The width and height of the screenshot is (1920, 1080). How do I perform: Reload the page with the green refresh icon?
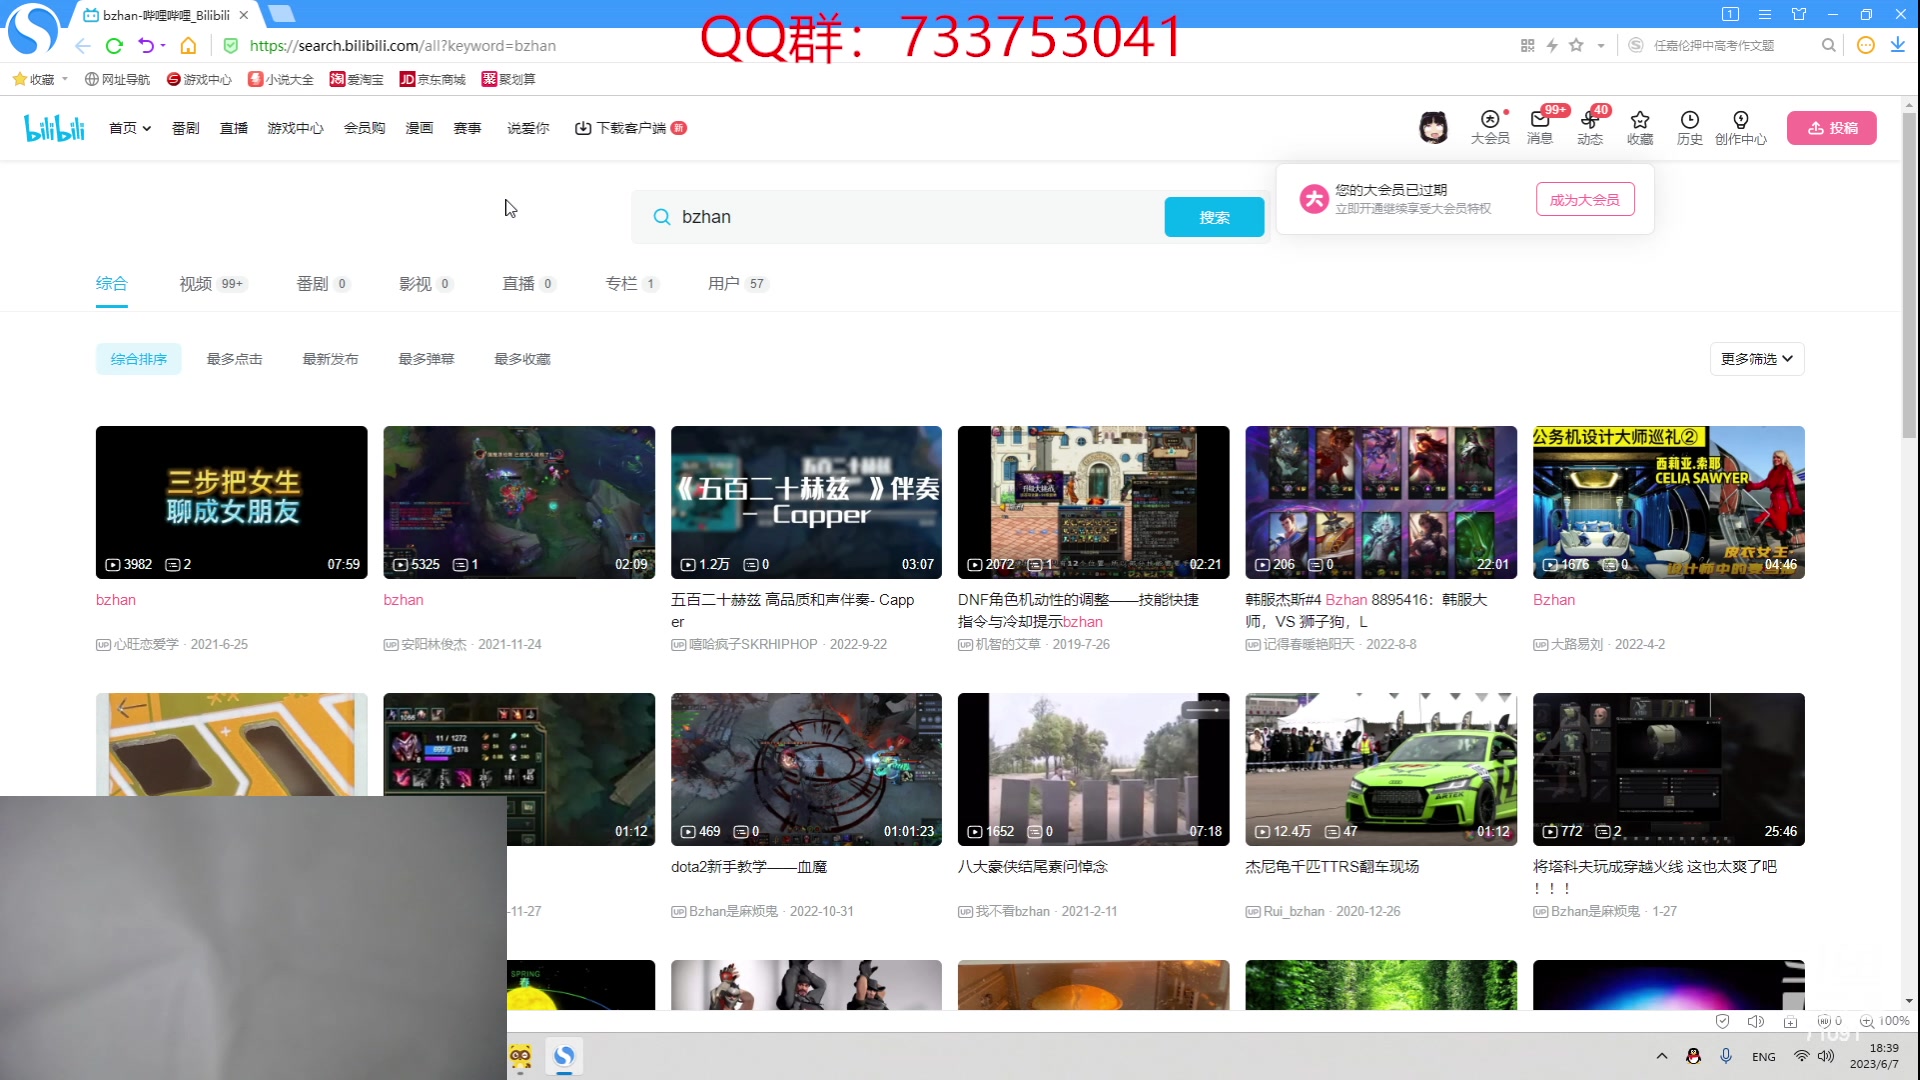(x=114, y=46)
